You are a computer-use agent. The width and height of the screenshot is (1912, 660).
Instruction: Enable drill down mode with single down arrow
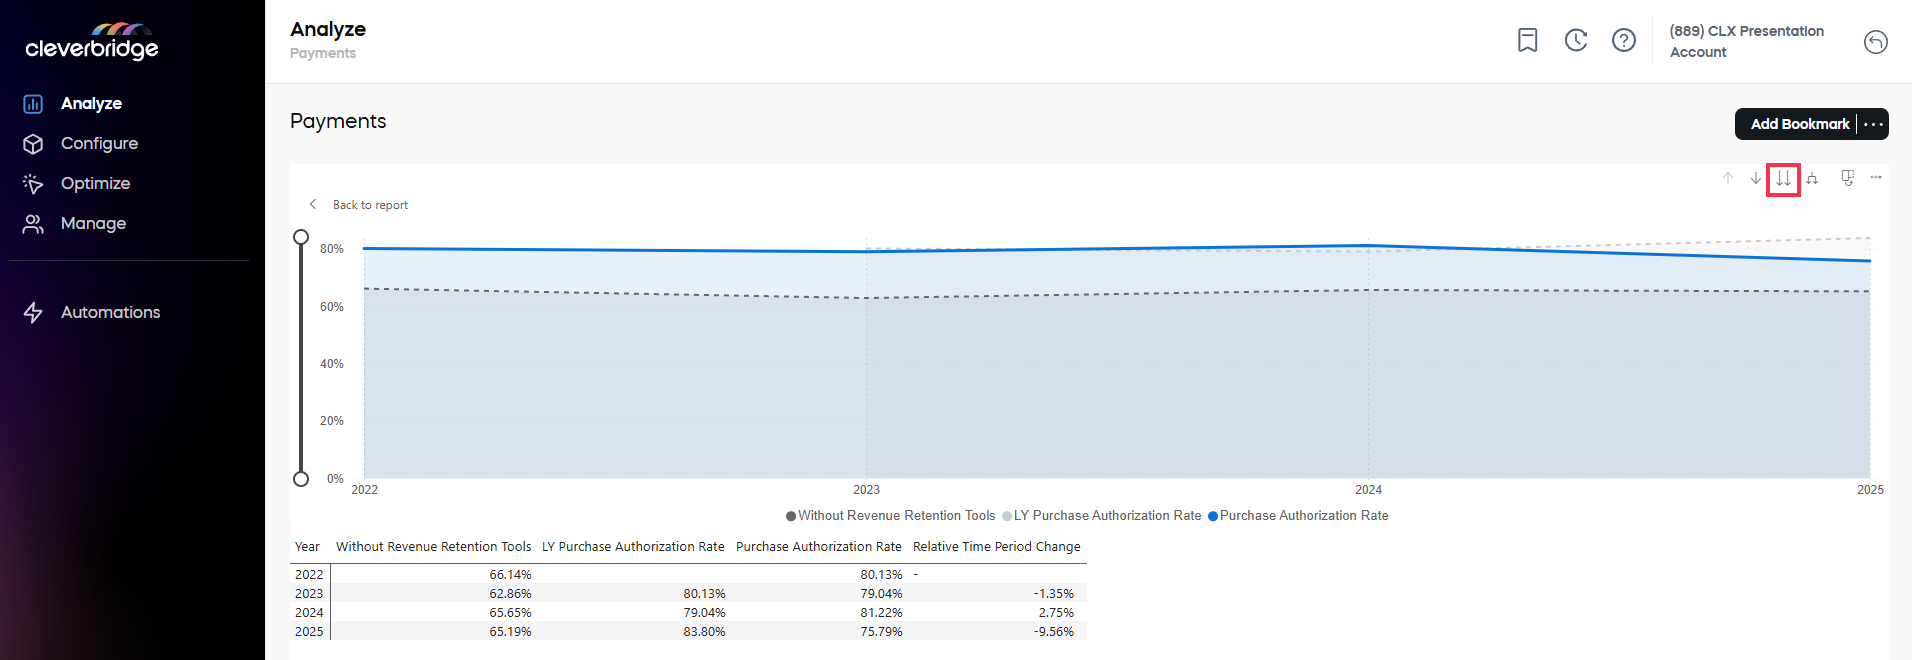[x=1756, y=178]
